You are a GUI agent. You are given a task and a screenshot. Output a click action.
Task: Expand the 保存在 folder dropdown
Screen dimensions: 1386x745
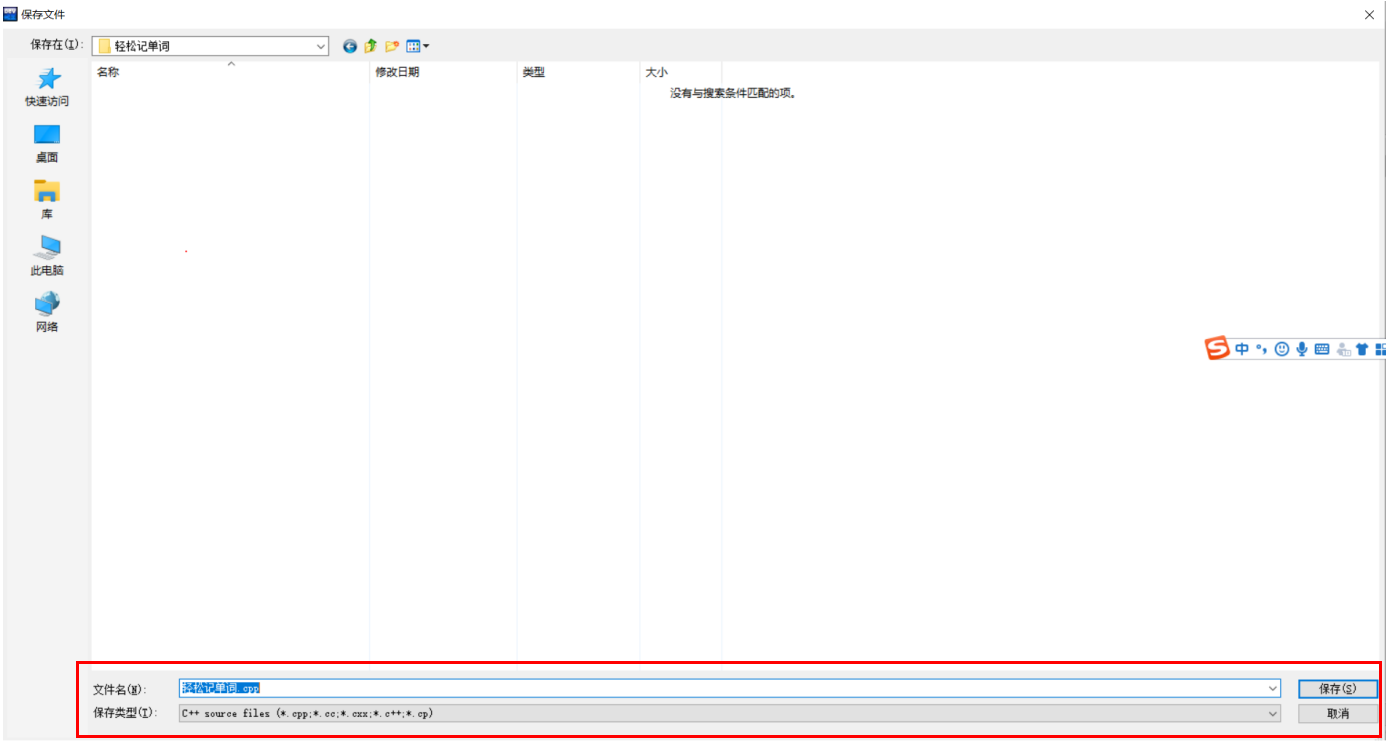click(x=321, y=46)
